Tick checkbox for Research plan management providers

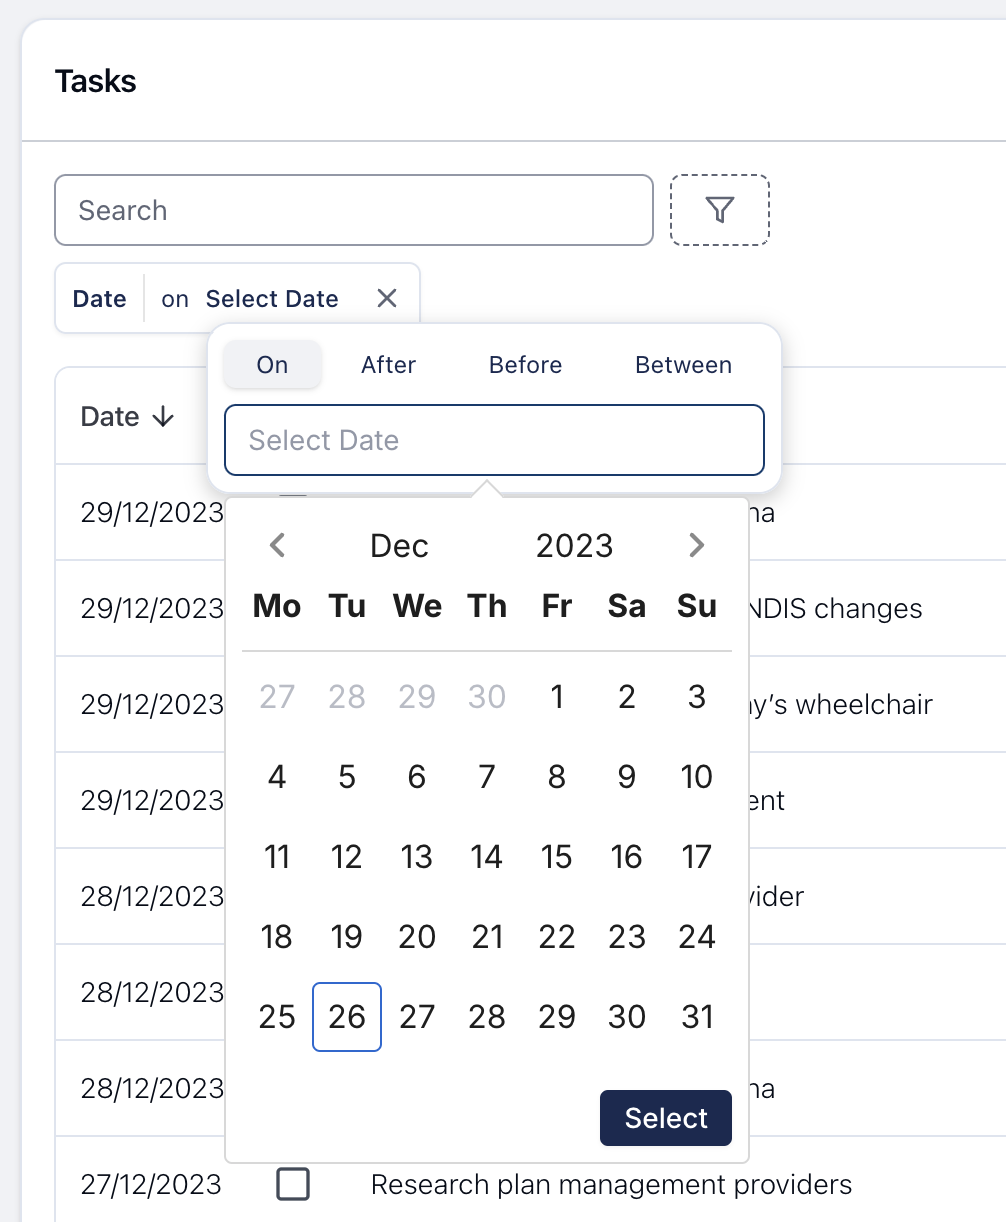tap(293, 1185)
